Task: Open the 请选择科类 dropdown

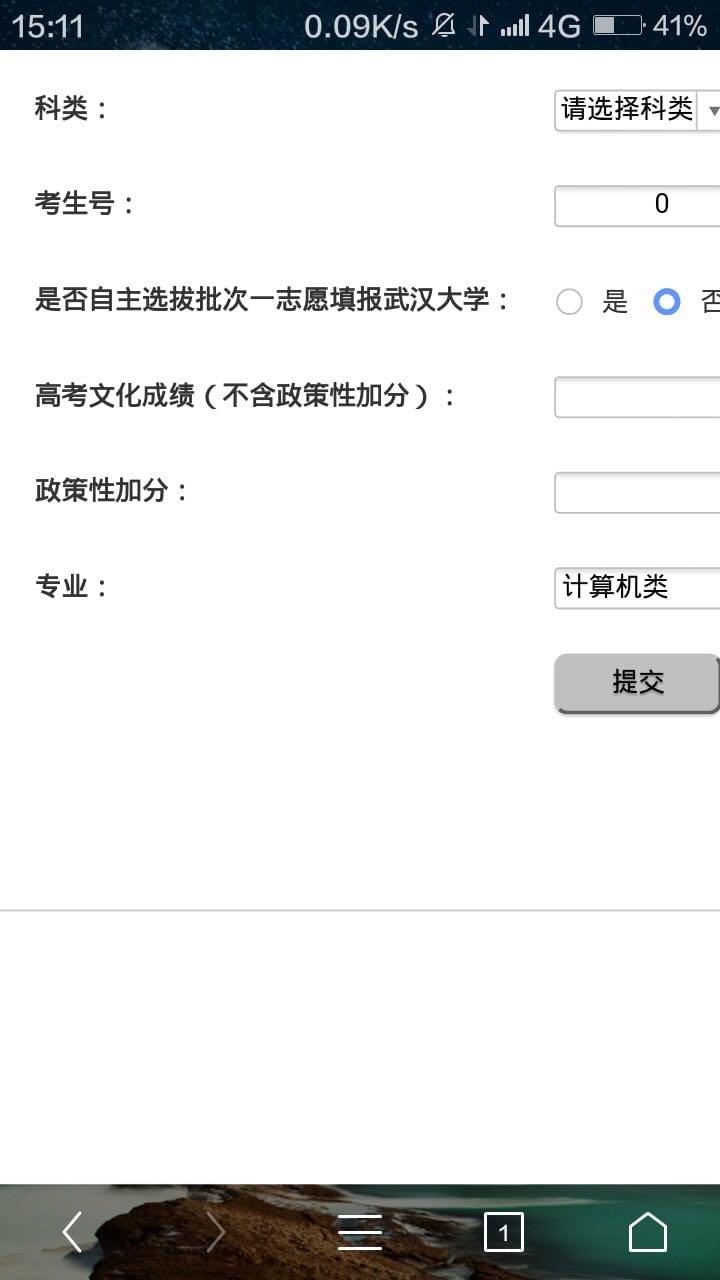Action: (637, 110)
